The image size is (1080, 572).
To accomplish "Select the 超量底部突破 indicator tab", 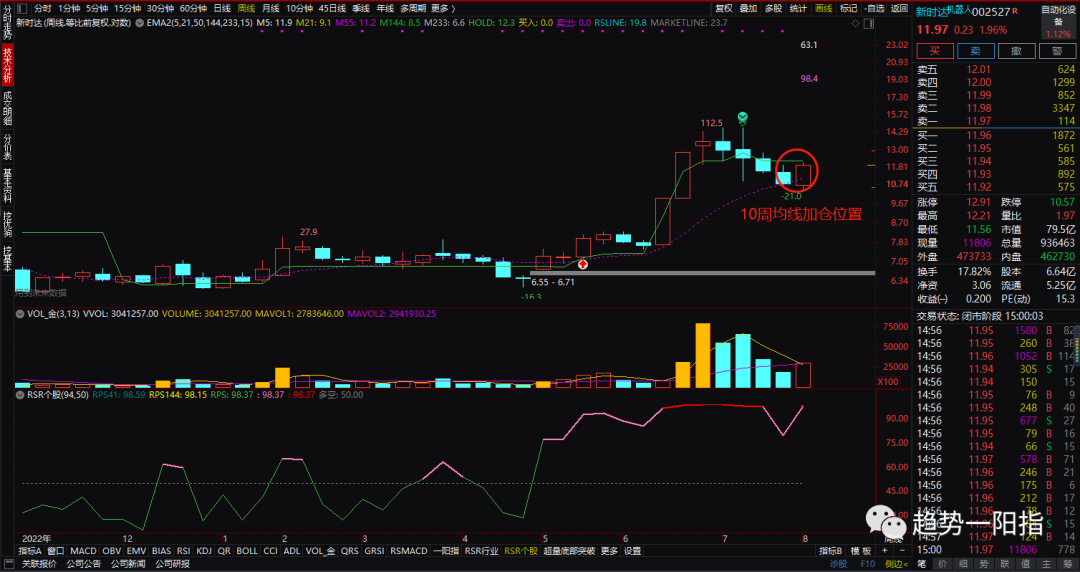I will tap(569, 551).
